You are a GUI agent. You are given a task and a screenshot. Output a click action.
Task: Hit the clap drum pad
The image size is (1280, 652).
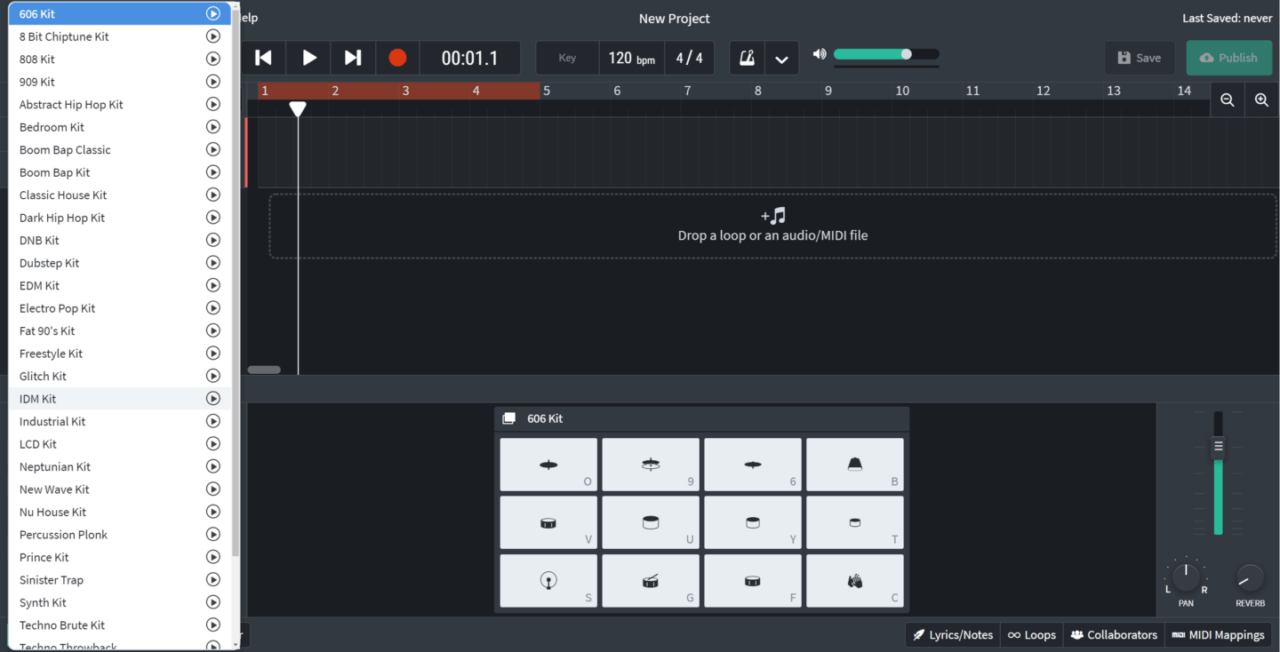tap(855, 581)
